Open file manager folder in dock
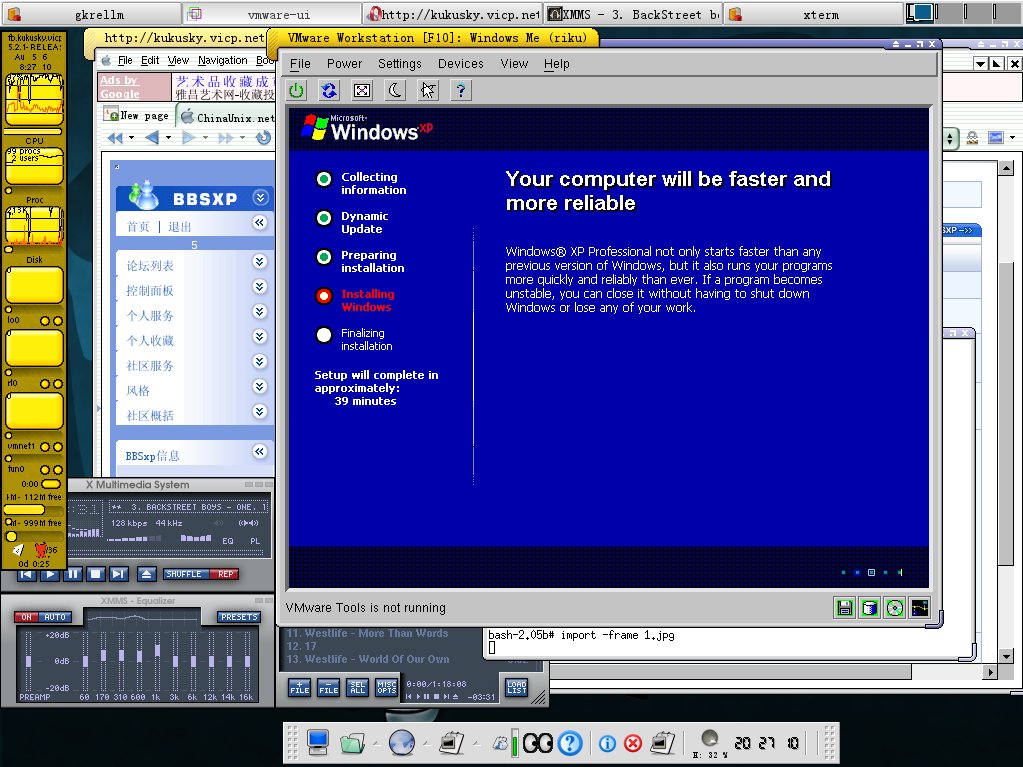 [x=352, y=743]
